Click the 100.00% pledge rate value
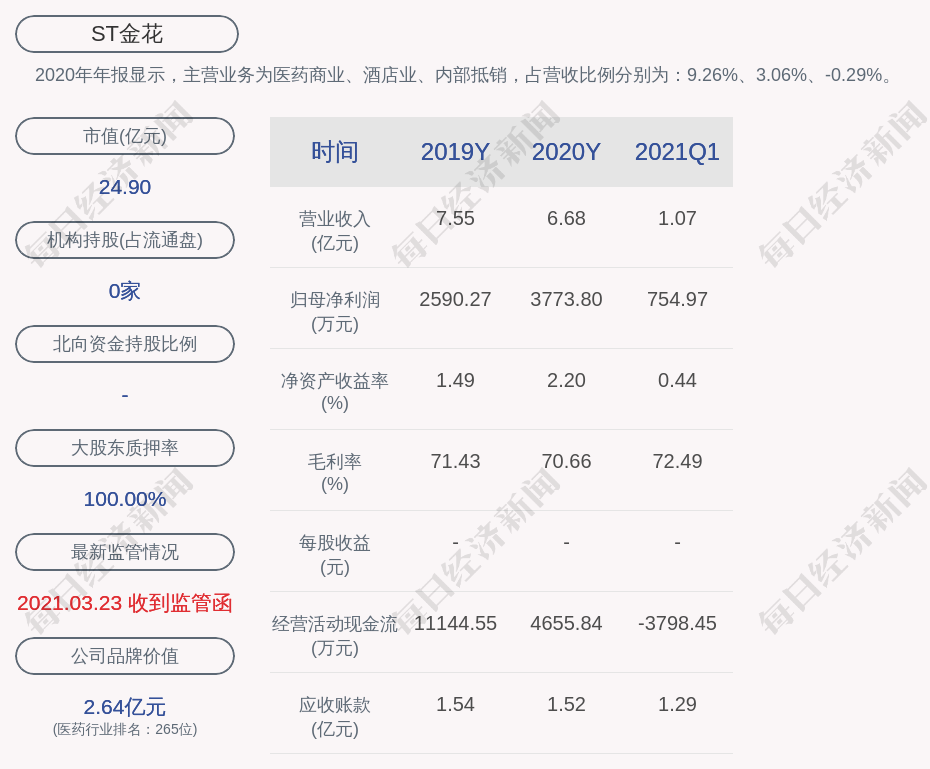 click(125, 499)
